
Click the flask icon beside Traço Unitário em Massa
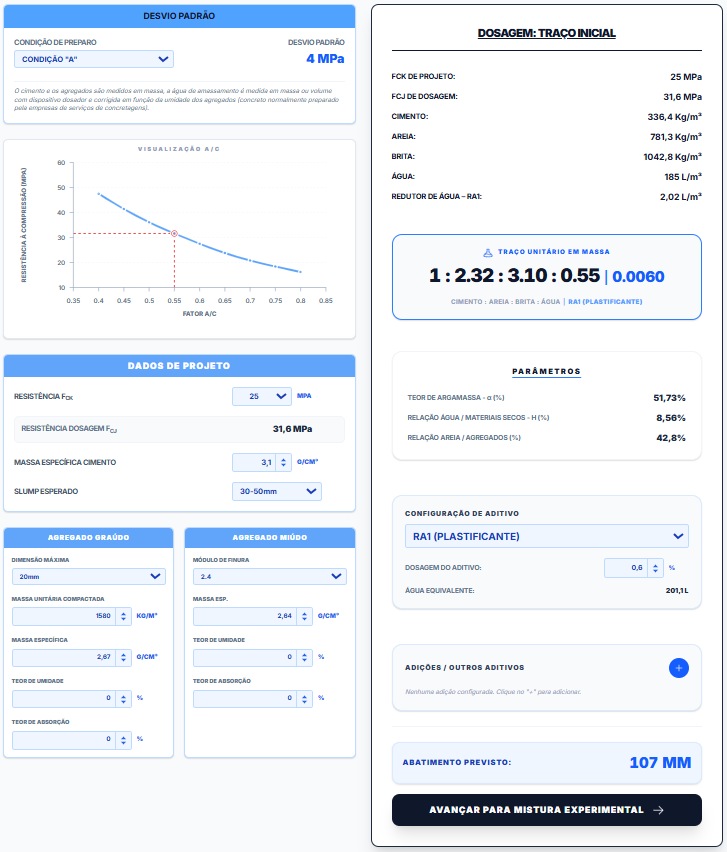point(486,252)
